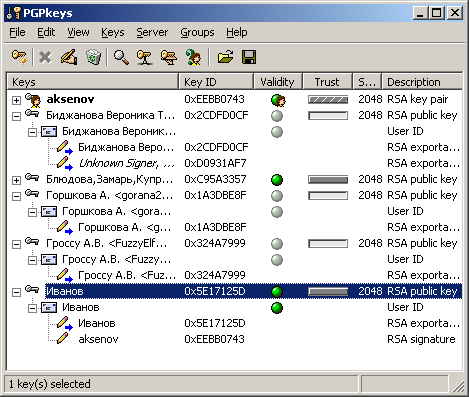This screenshot has width=469, height=397.
Task: Click Key ID 0xC95A3357
Action: click(x=215, y=179)
